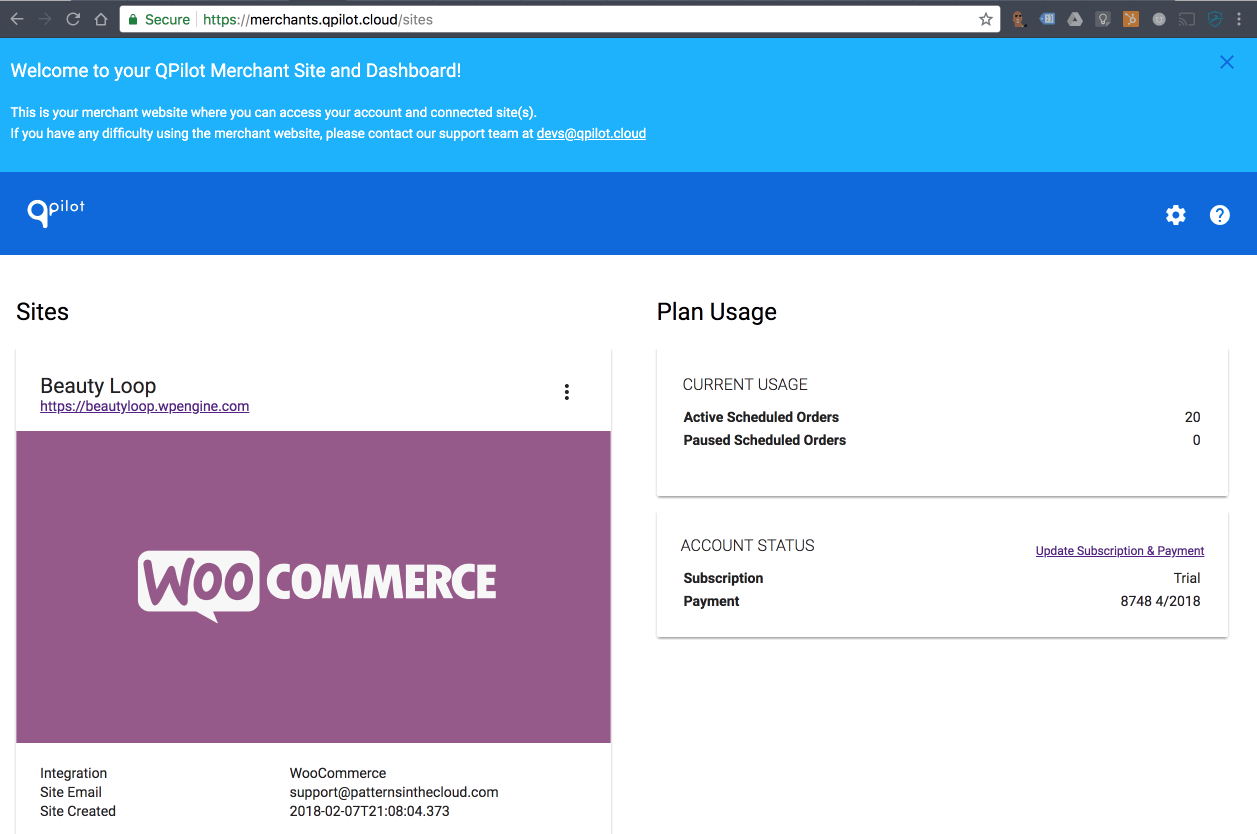Go to the browser home page
The image size is (1257, 834).
(100, 19)
